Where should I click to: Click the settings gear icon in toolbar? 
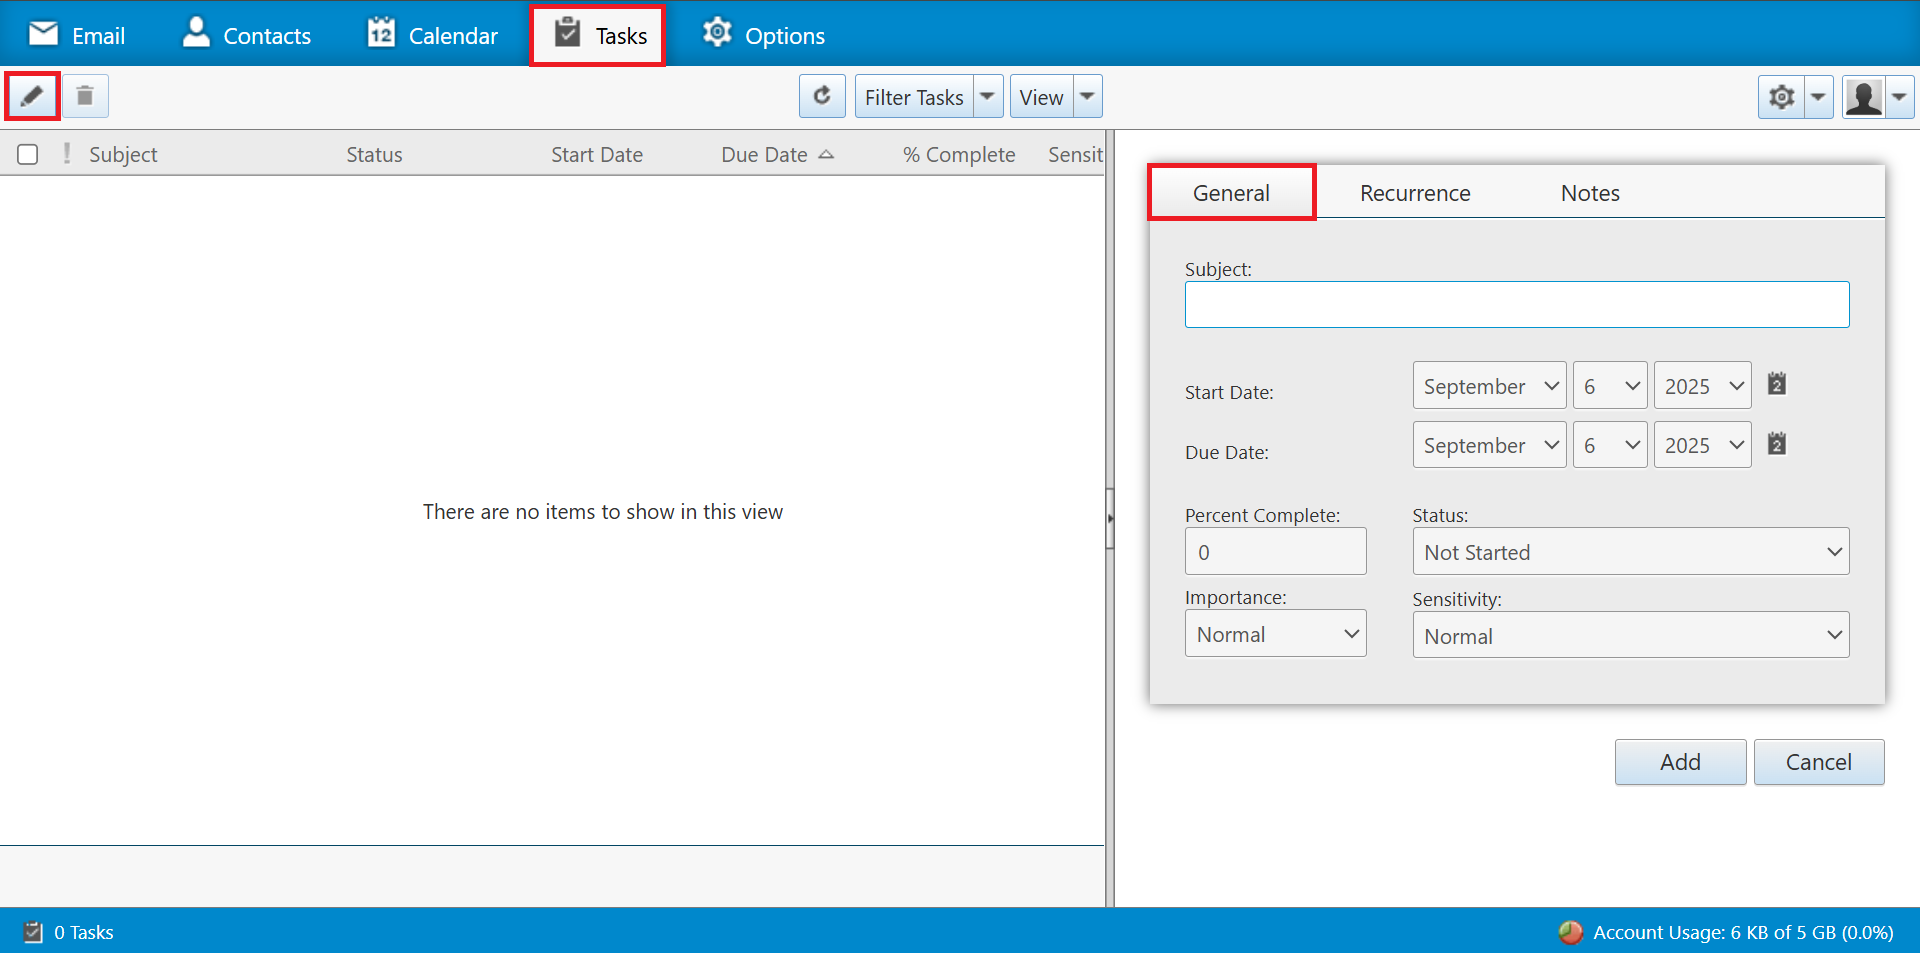click(1782, 97)
